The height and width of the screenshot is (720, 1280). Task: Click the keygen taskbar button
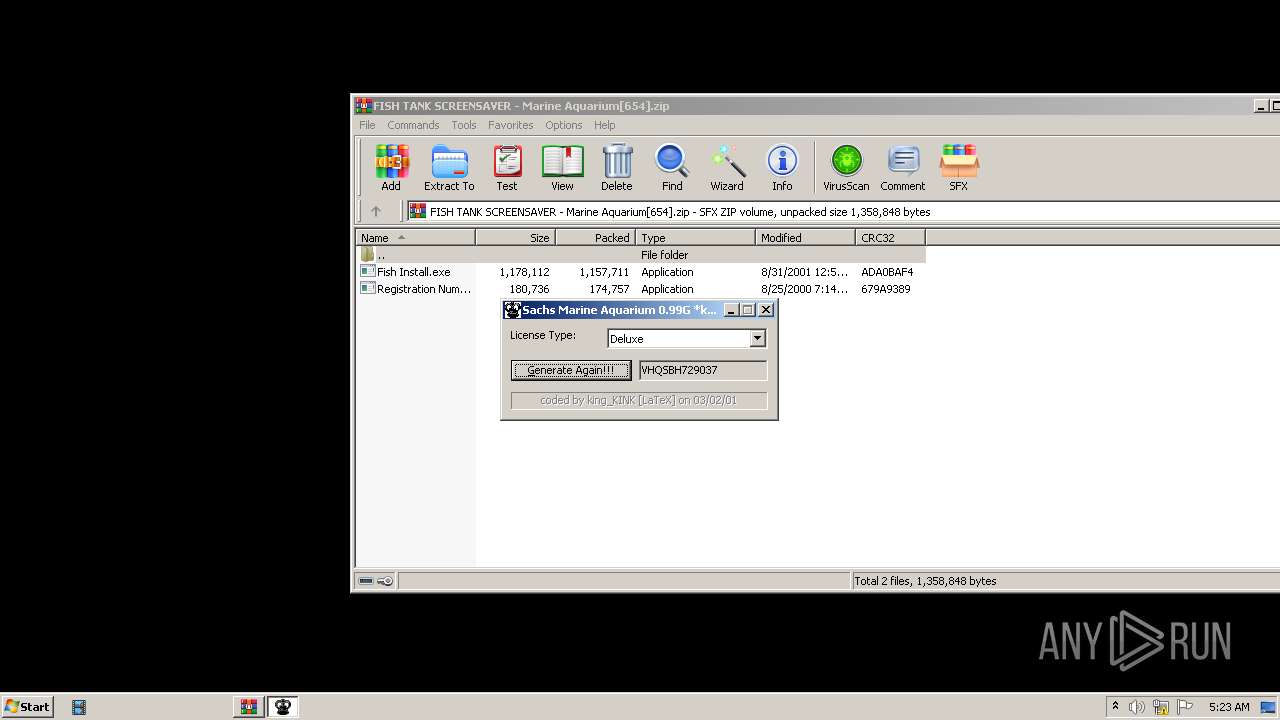click(282, 707)
